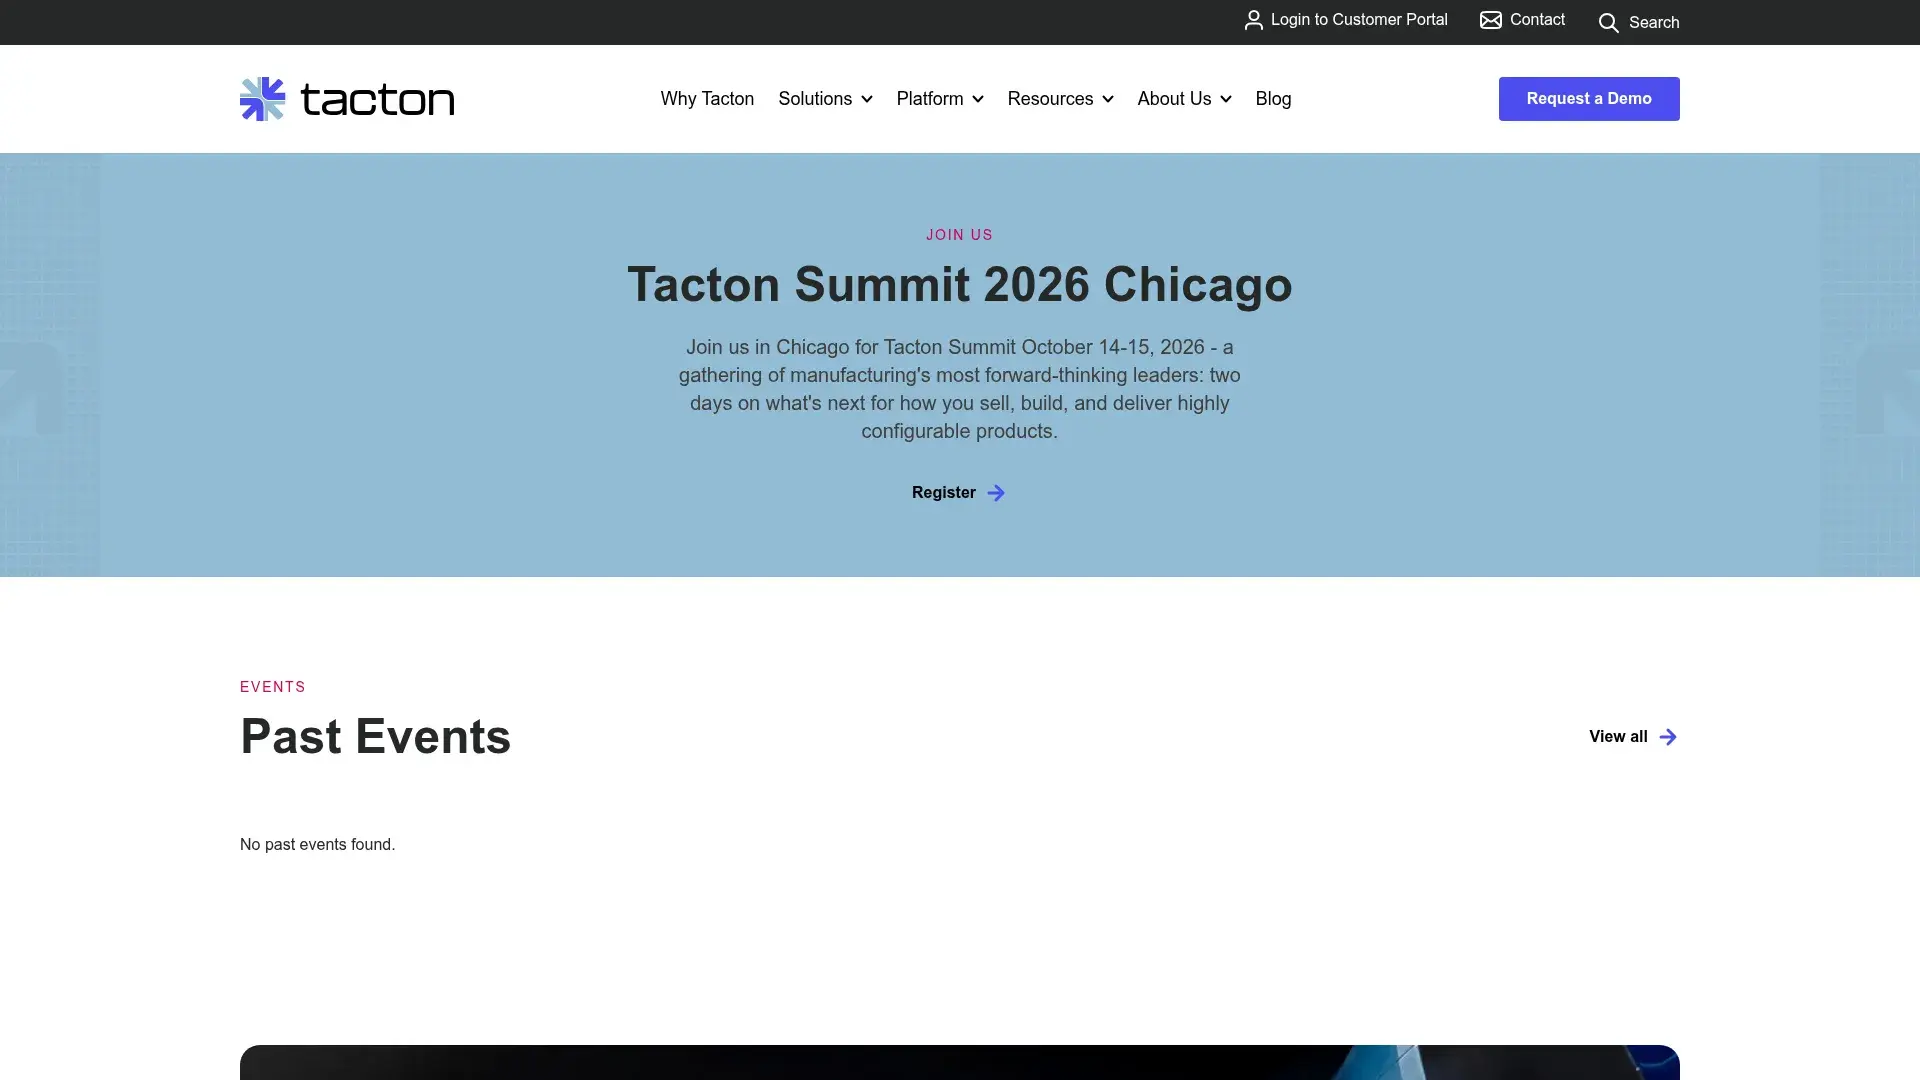1920x1080 pixels.
Task: Click Login to Customer Portal link
Action: (1346, 20)
